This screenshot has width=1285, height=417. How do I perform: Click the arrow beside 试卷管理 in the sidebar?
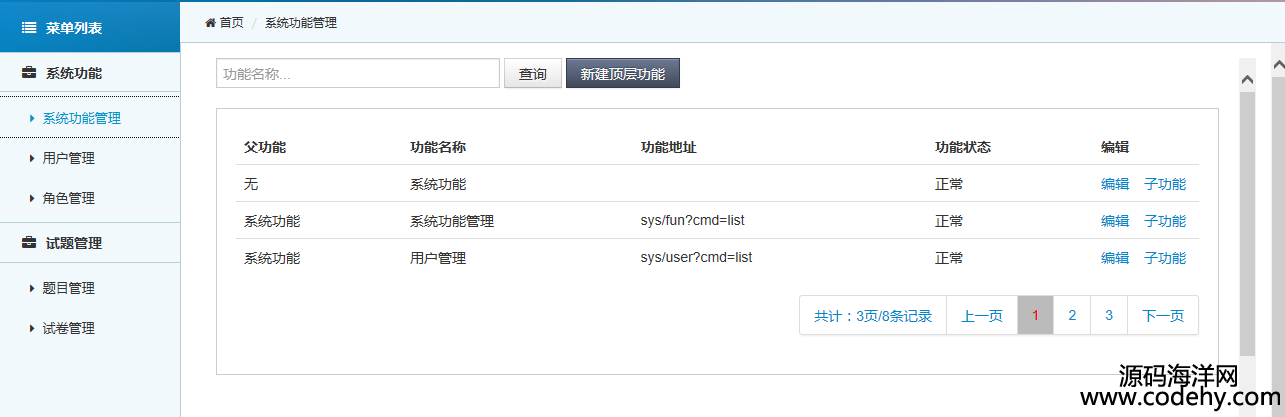coord(33,328)
